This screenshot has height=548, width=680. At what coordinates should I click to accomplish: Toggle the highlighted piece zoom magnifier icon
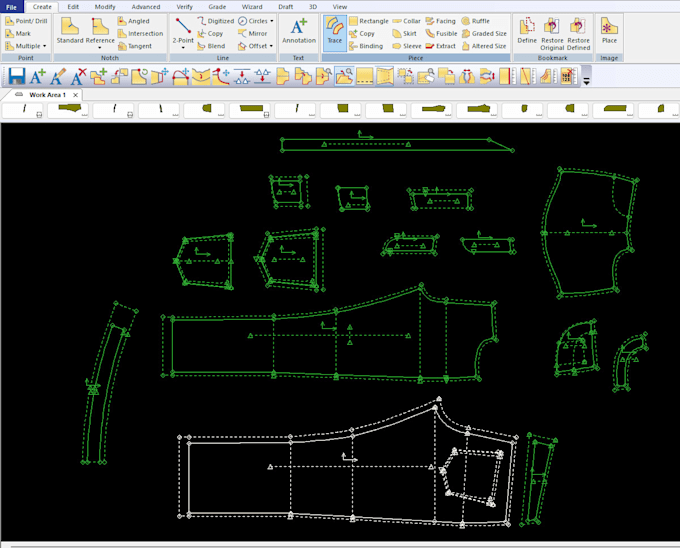tap(344, 76)
